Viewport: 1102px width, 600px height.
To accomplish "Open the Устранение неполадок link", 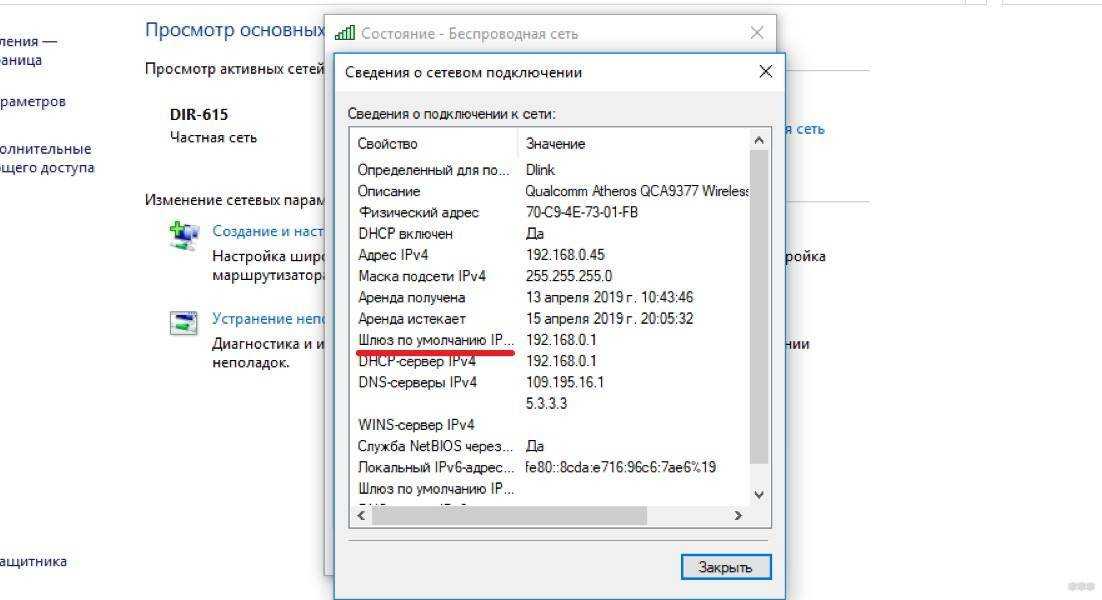I will [265, 320].
